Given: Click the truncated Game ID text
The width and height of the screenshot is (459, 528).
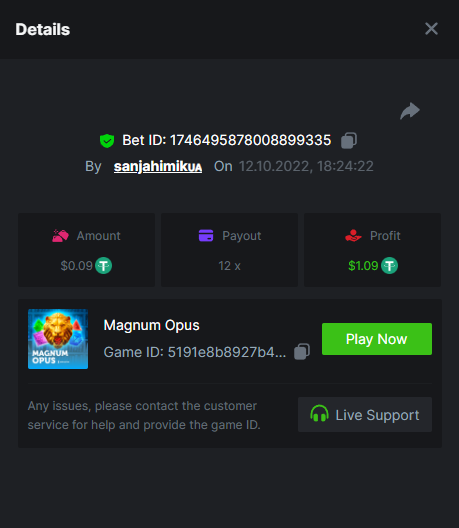Looking at the screenshot, I should pos(195,352).
